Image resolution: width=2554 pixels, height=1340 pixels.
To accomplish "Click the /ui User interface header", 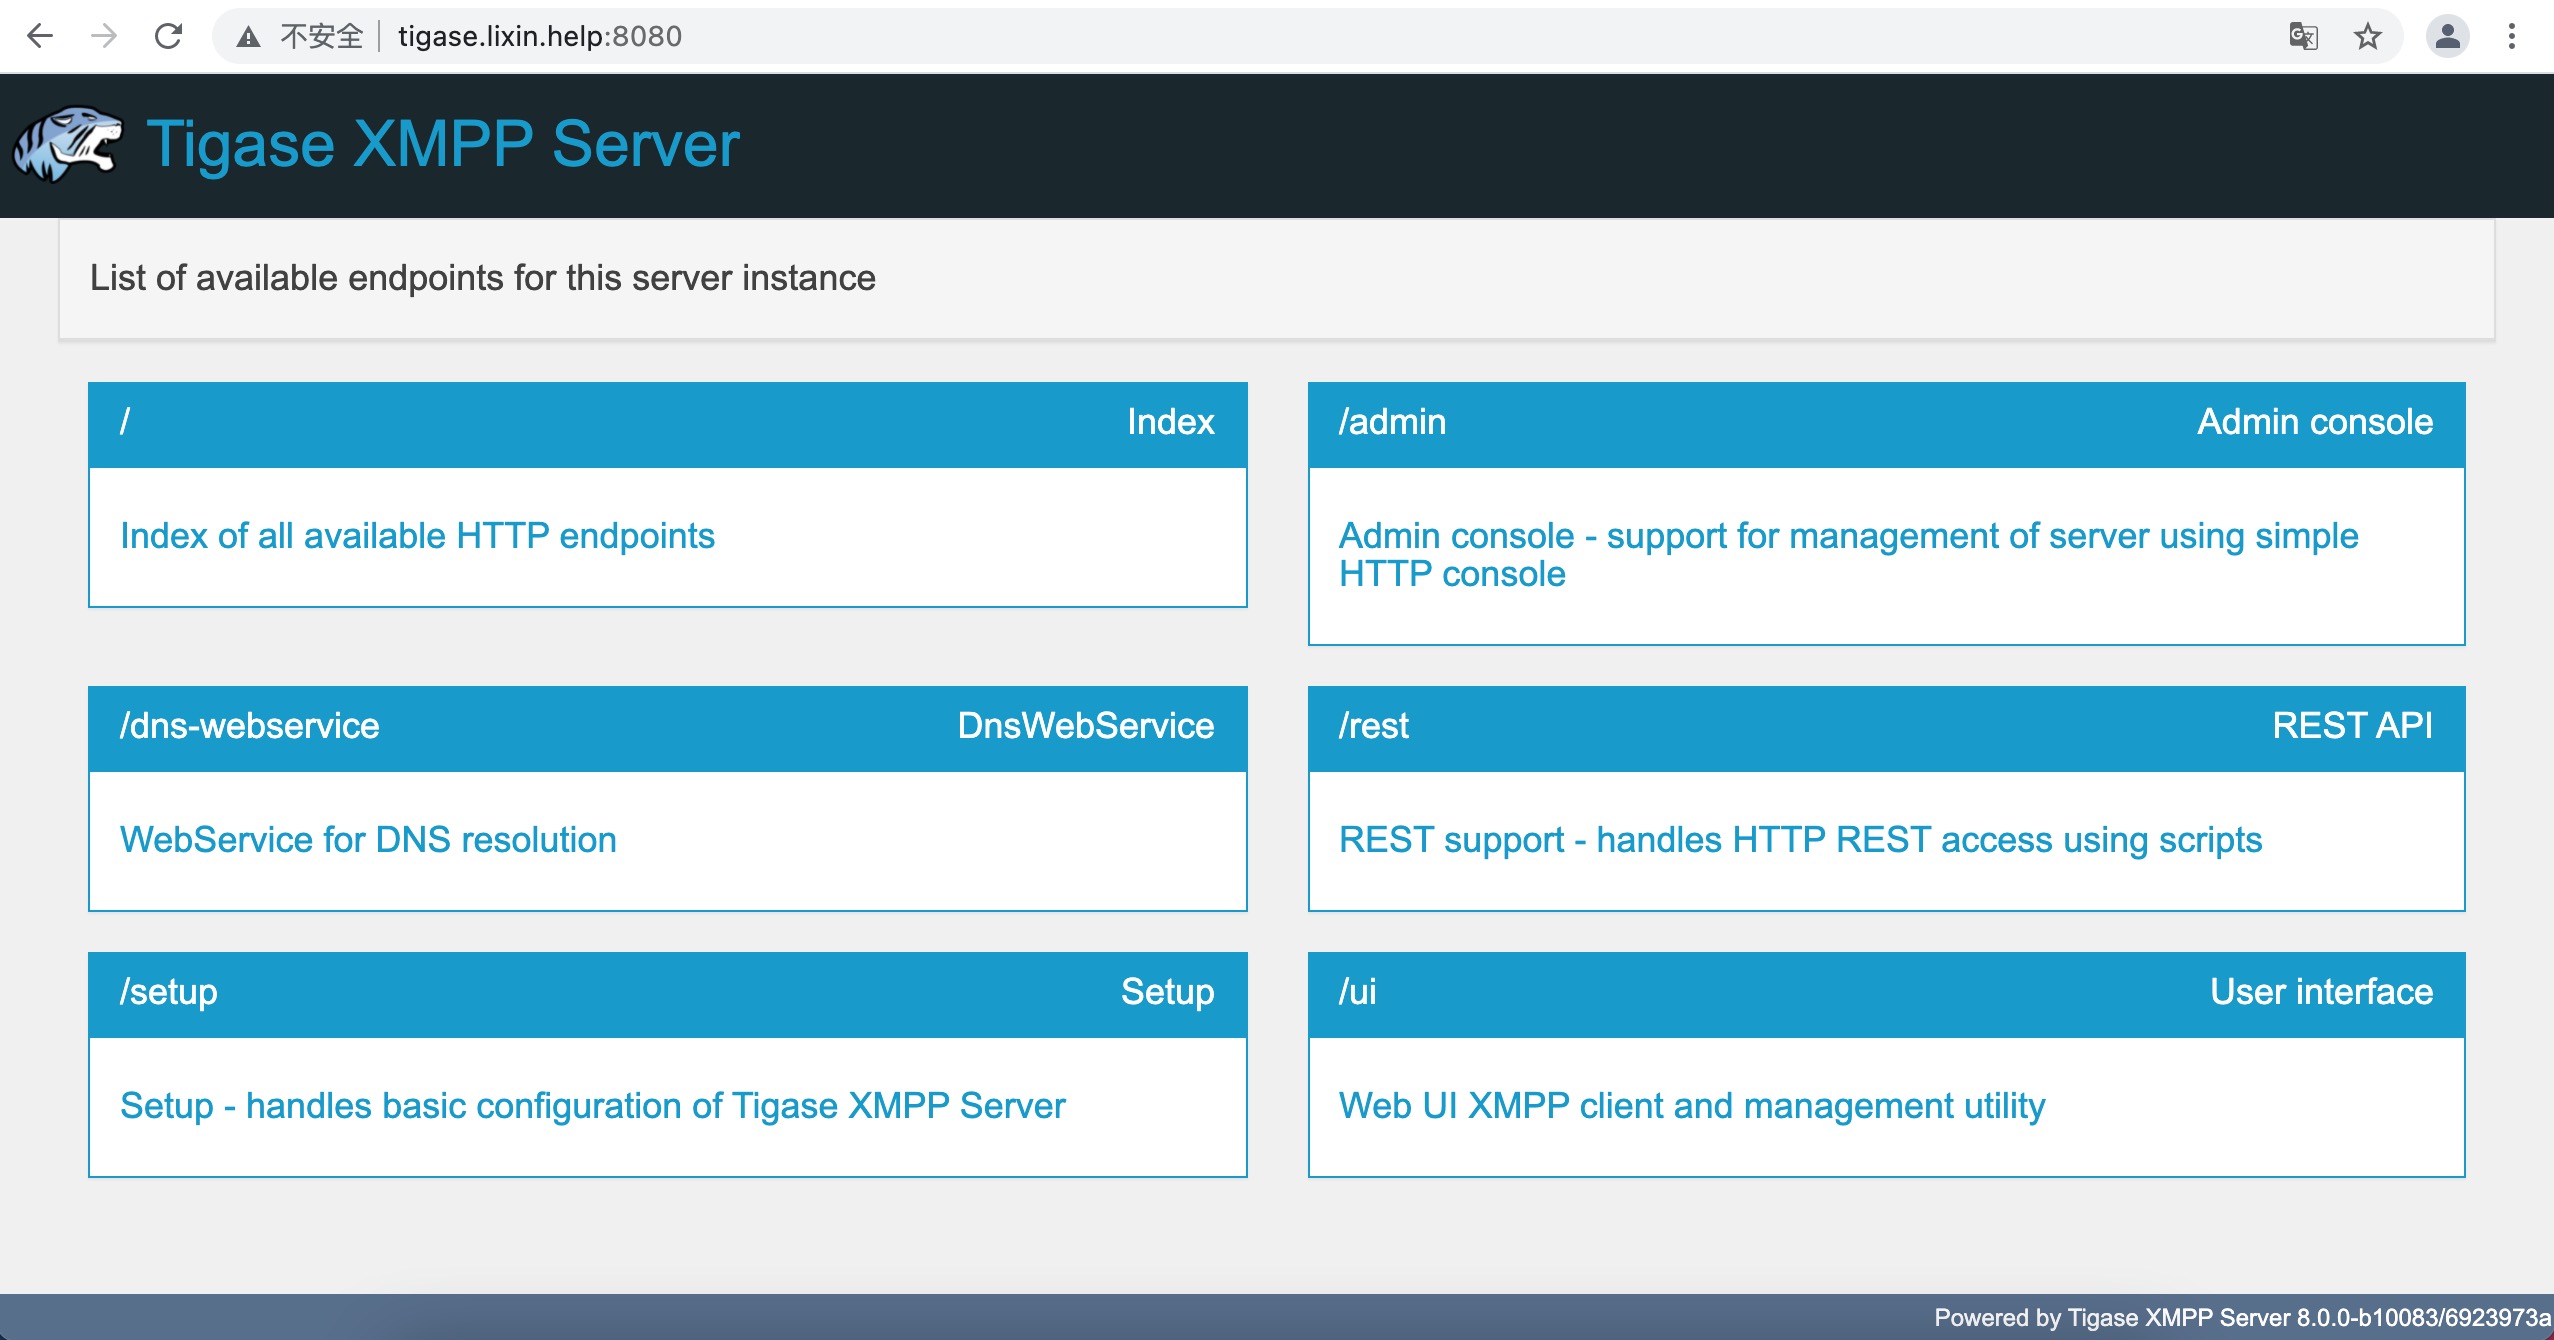I will coord(1886,993).
